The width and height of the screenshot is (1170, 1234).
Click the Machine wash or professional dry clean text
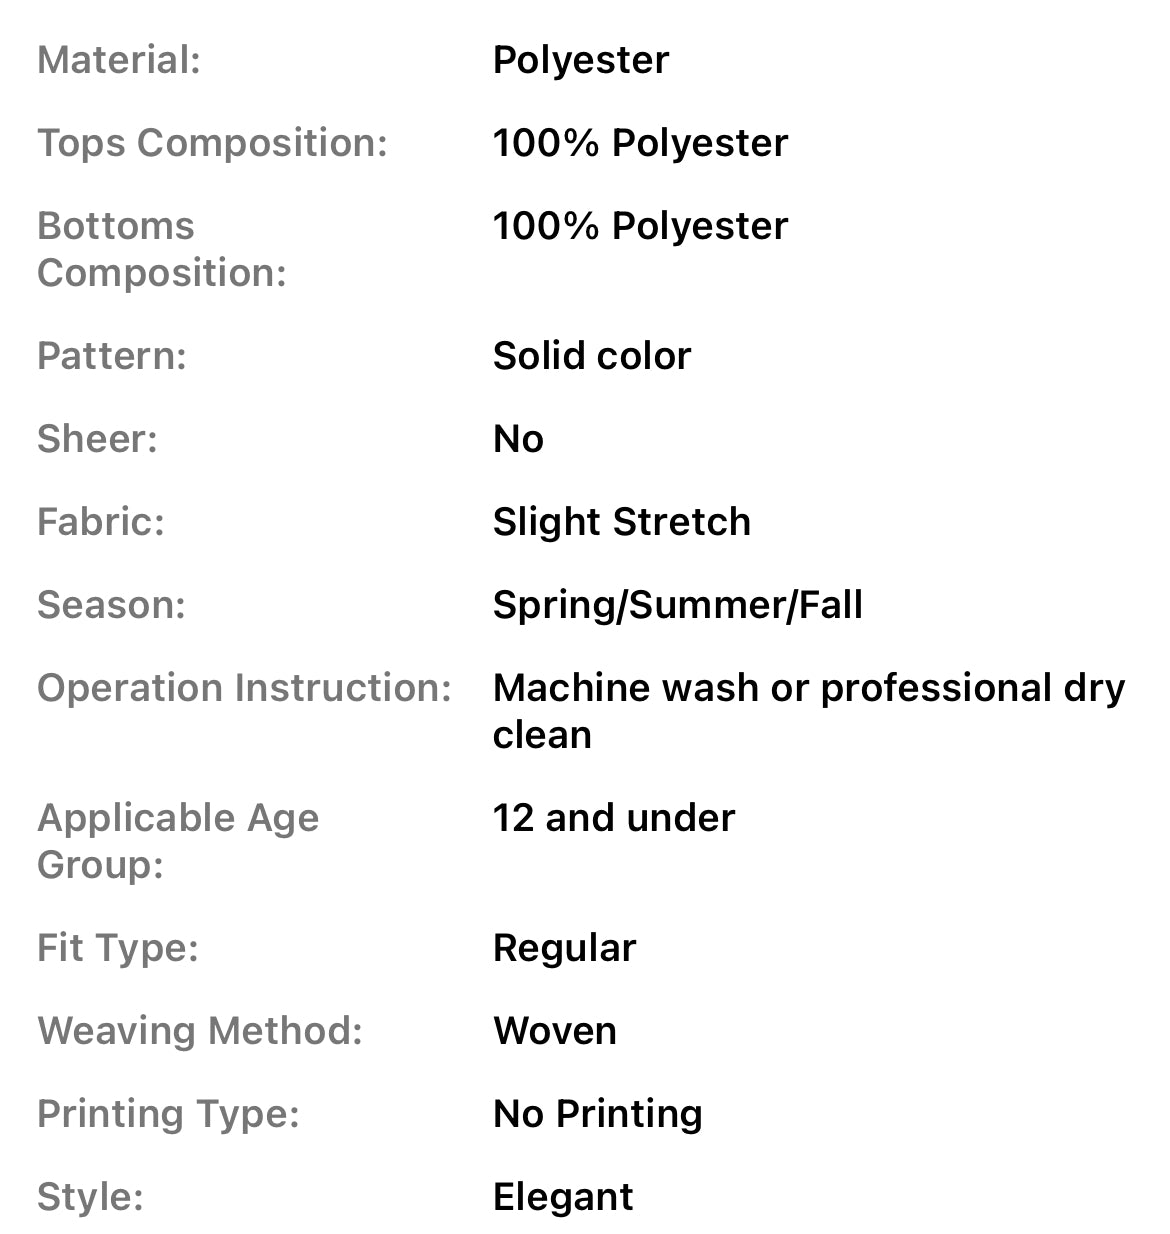click(x=808, y=710)
